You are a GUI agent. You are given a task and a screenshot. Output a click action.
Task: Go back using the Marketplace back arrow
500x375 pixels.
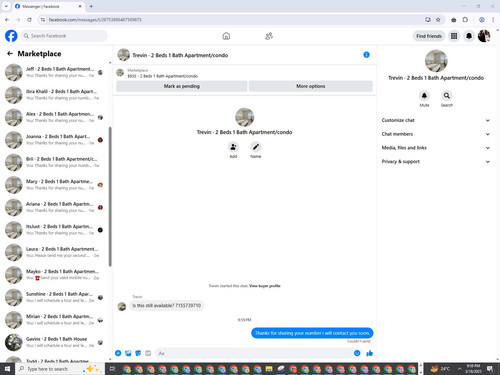(x=10, y=53)
